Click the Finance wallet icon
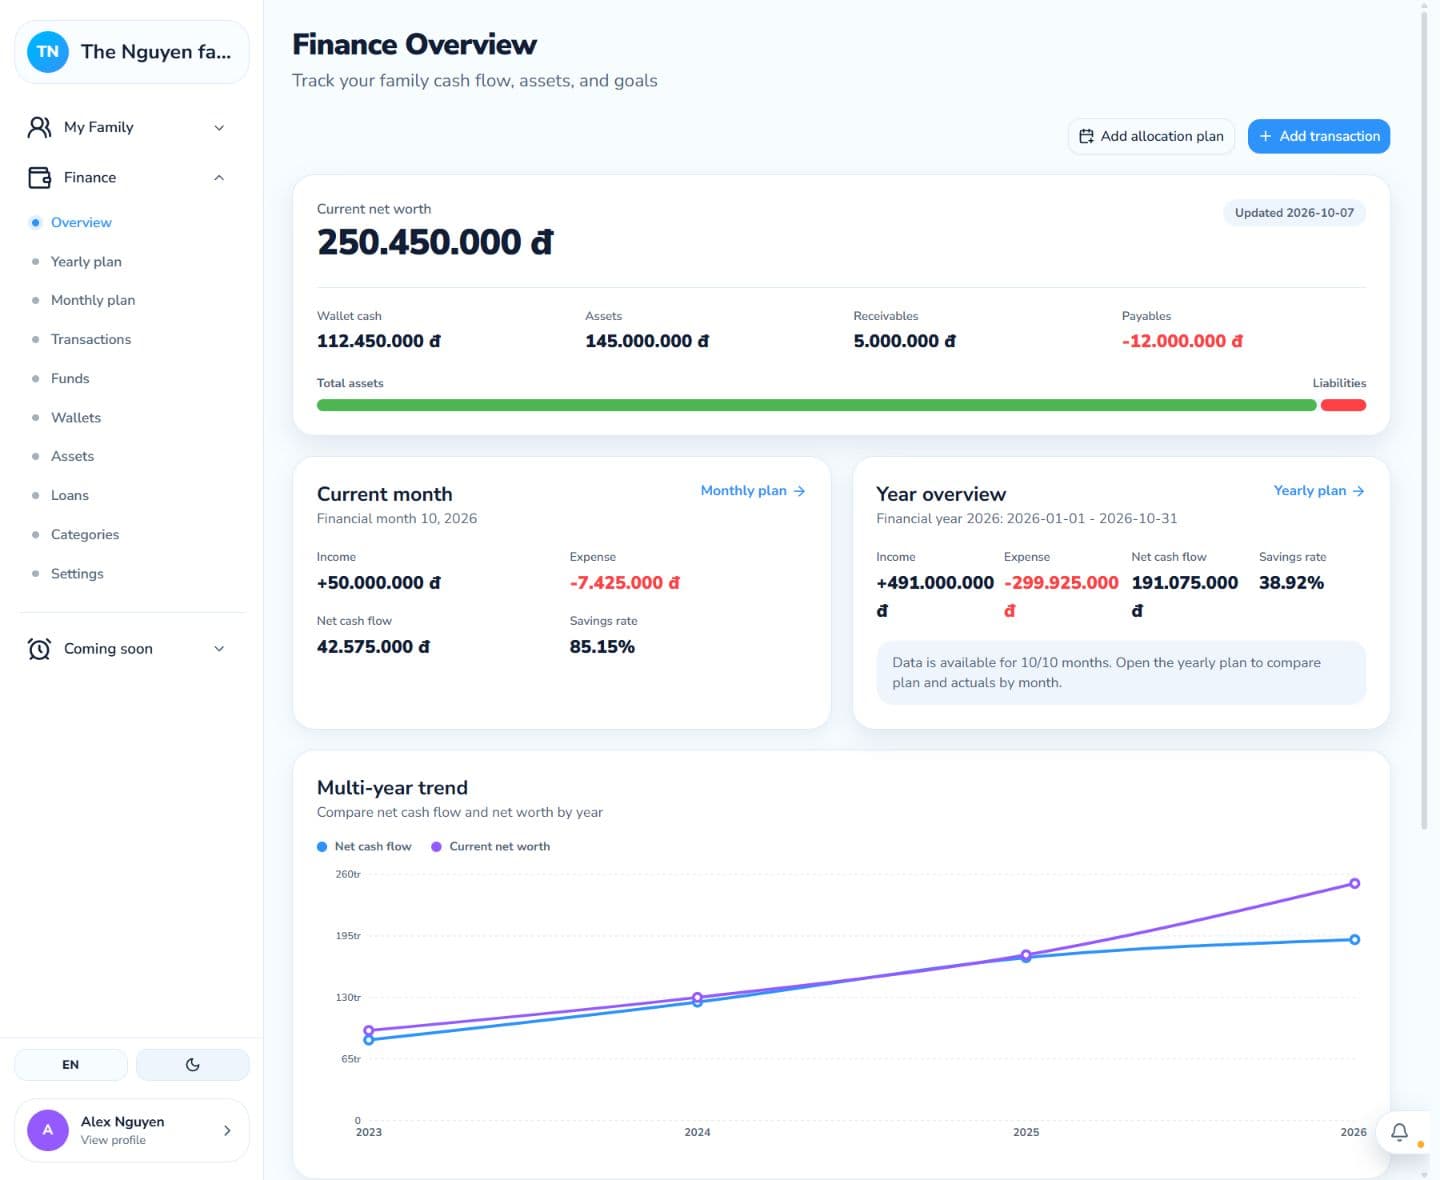This screenshot has height=1180, width=1440. click(39, 178)
